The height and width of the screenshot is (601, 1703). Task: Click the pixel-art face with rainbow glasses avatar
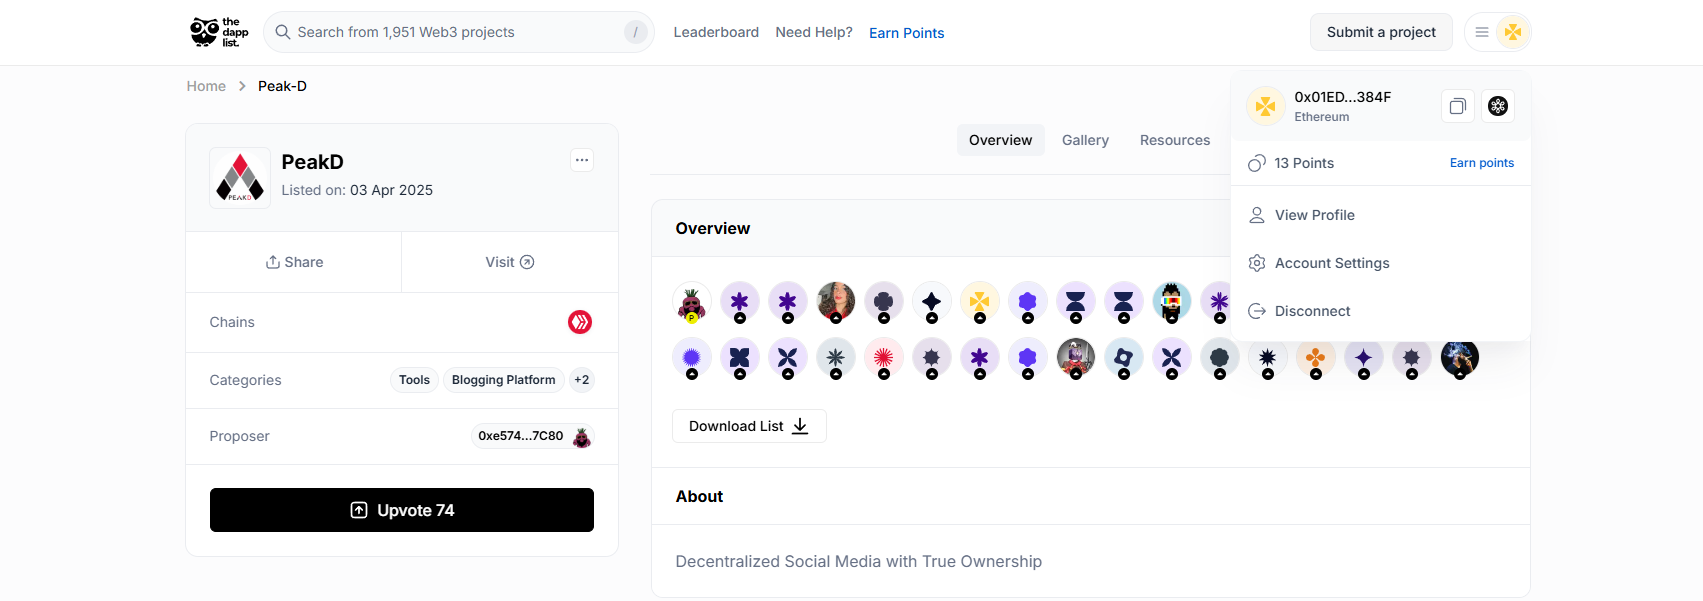[x=1172, y=301]
